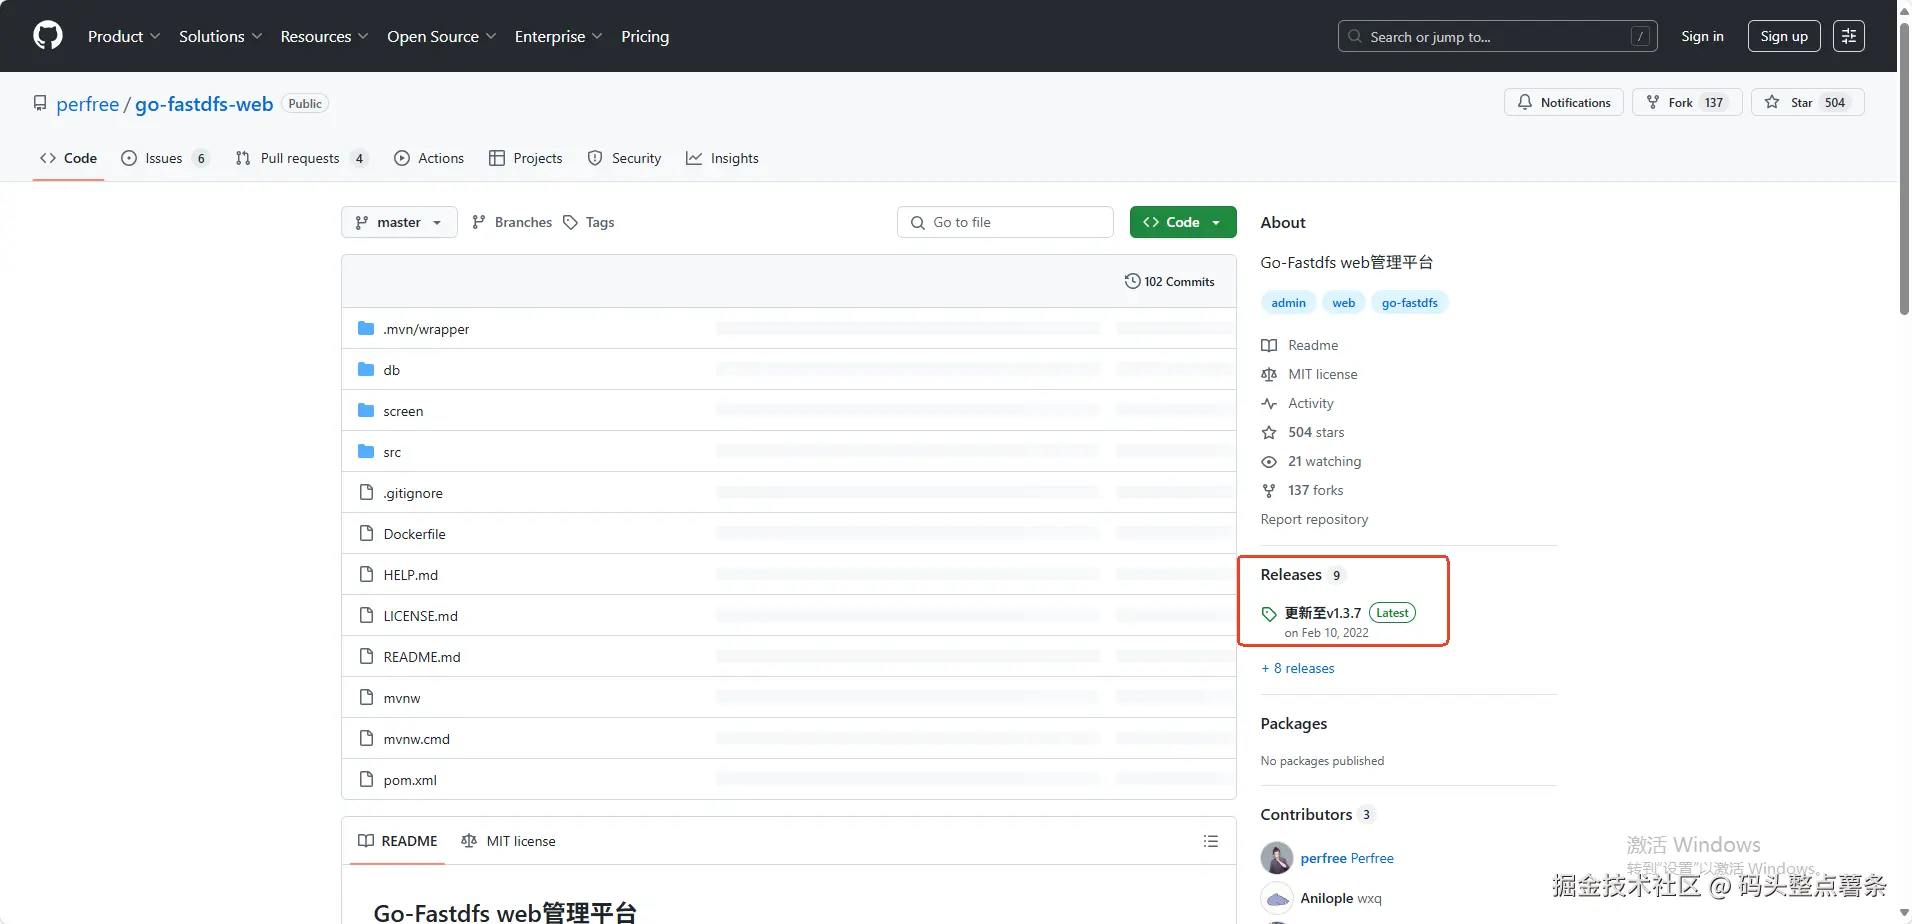
Task: Click the star icon beside 504 stars
Action: coord(1269,432)
